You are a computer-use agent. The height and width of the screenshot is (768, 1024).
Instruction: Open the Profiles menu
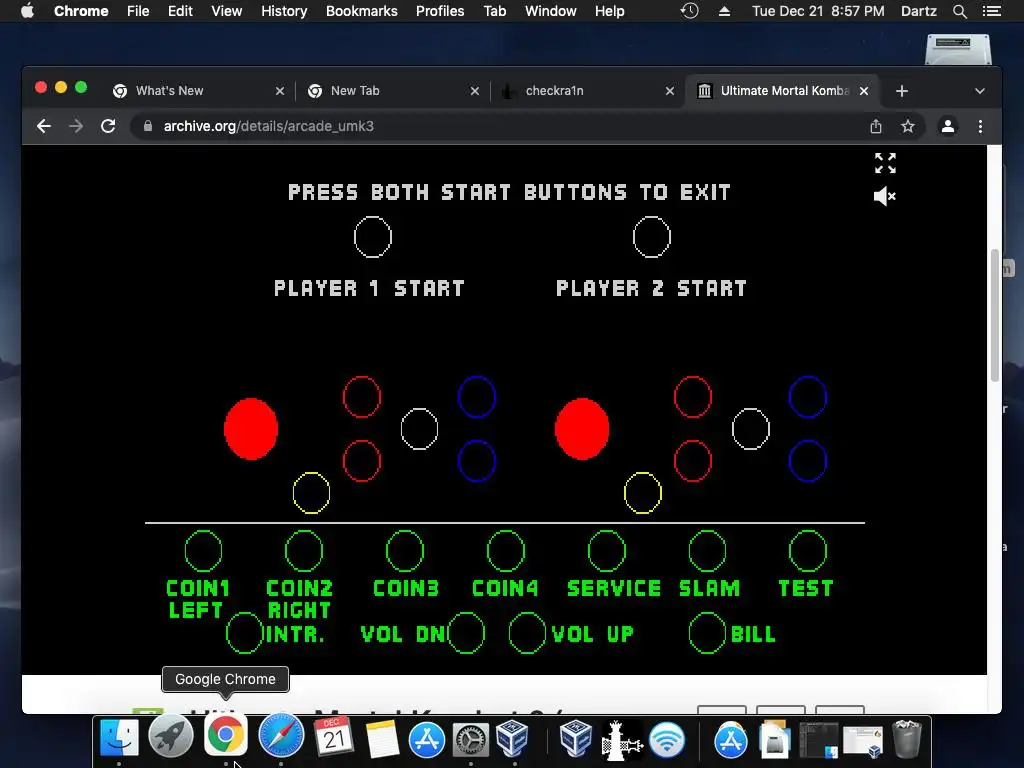tap(440, 11)
